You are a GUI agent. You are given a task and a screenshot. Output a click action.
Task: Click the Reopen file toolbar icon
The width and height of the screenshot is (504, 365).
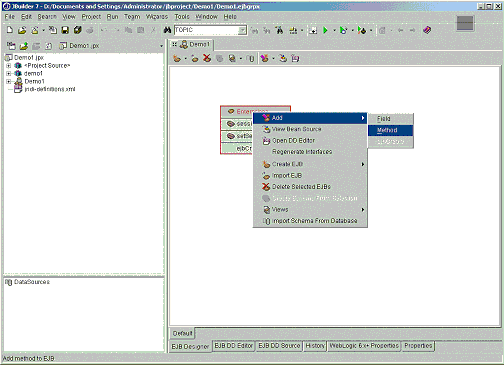pos(35,30)
